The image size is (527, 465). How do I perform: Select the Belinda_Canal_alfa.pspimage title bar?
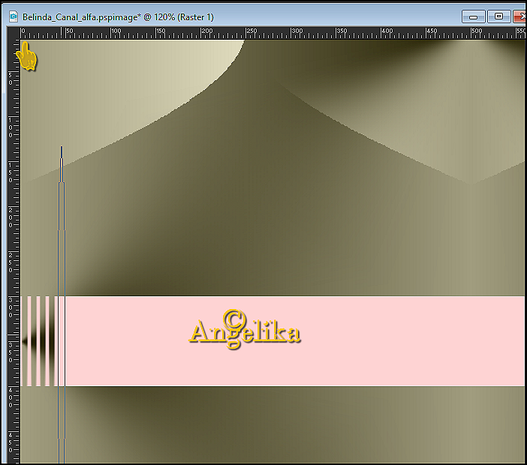pos(235,16)
